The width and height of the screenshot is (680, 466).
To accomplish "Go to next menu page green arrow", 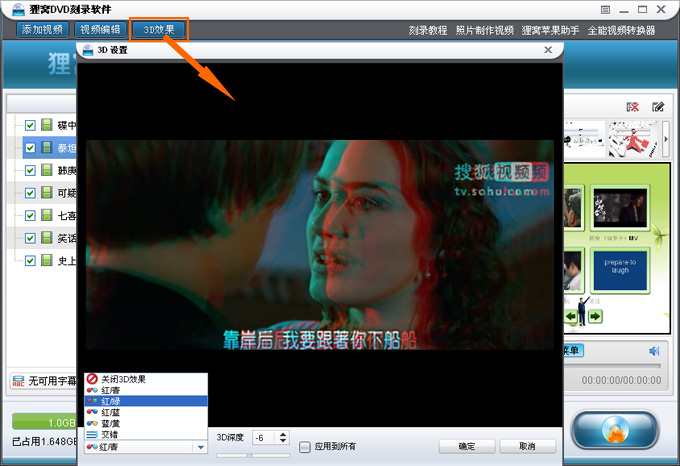I will pyautogui.click(x=596, y=316).
